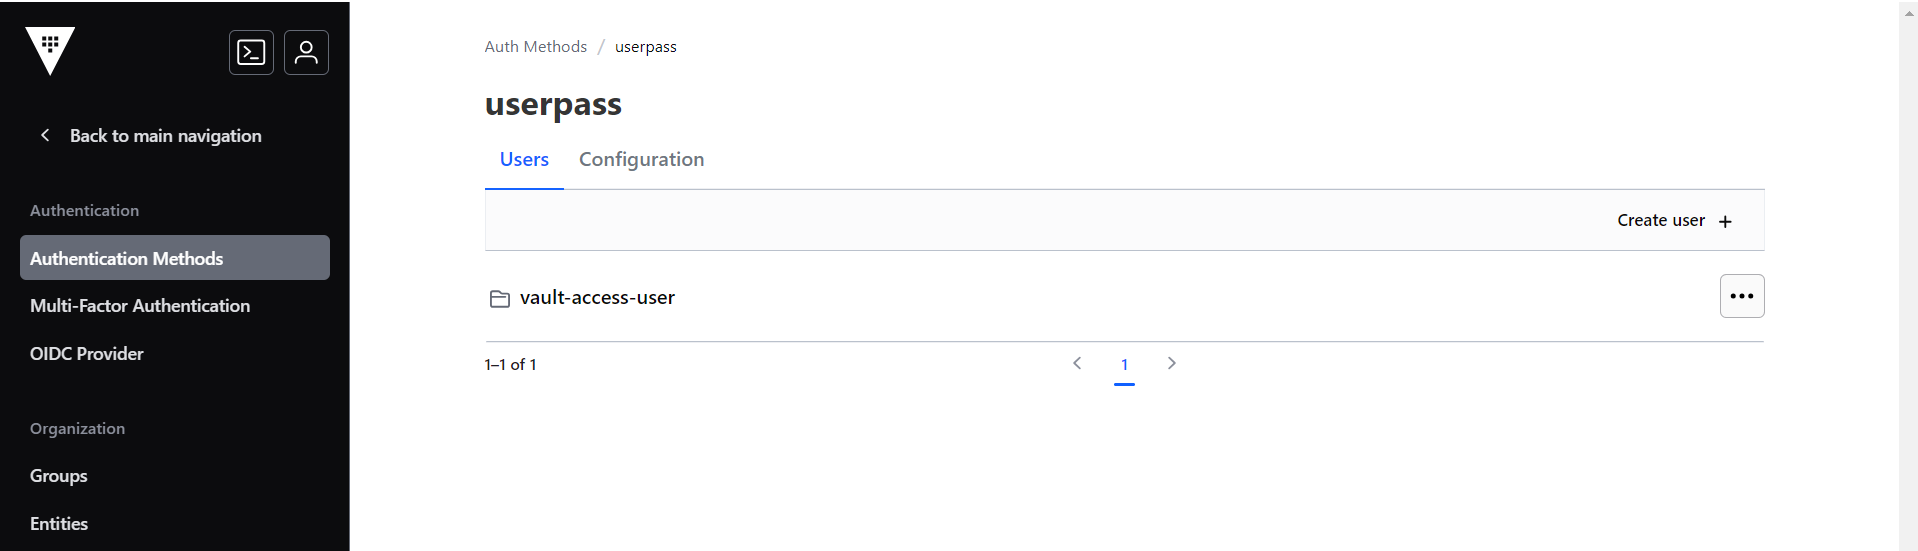Open the web console terminal icon
This screenshot has height=551, width=1918.
tap(251, 53)
